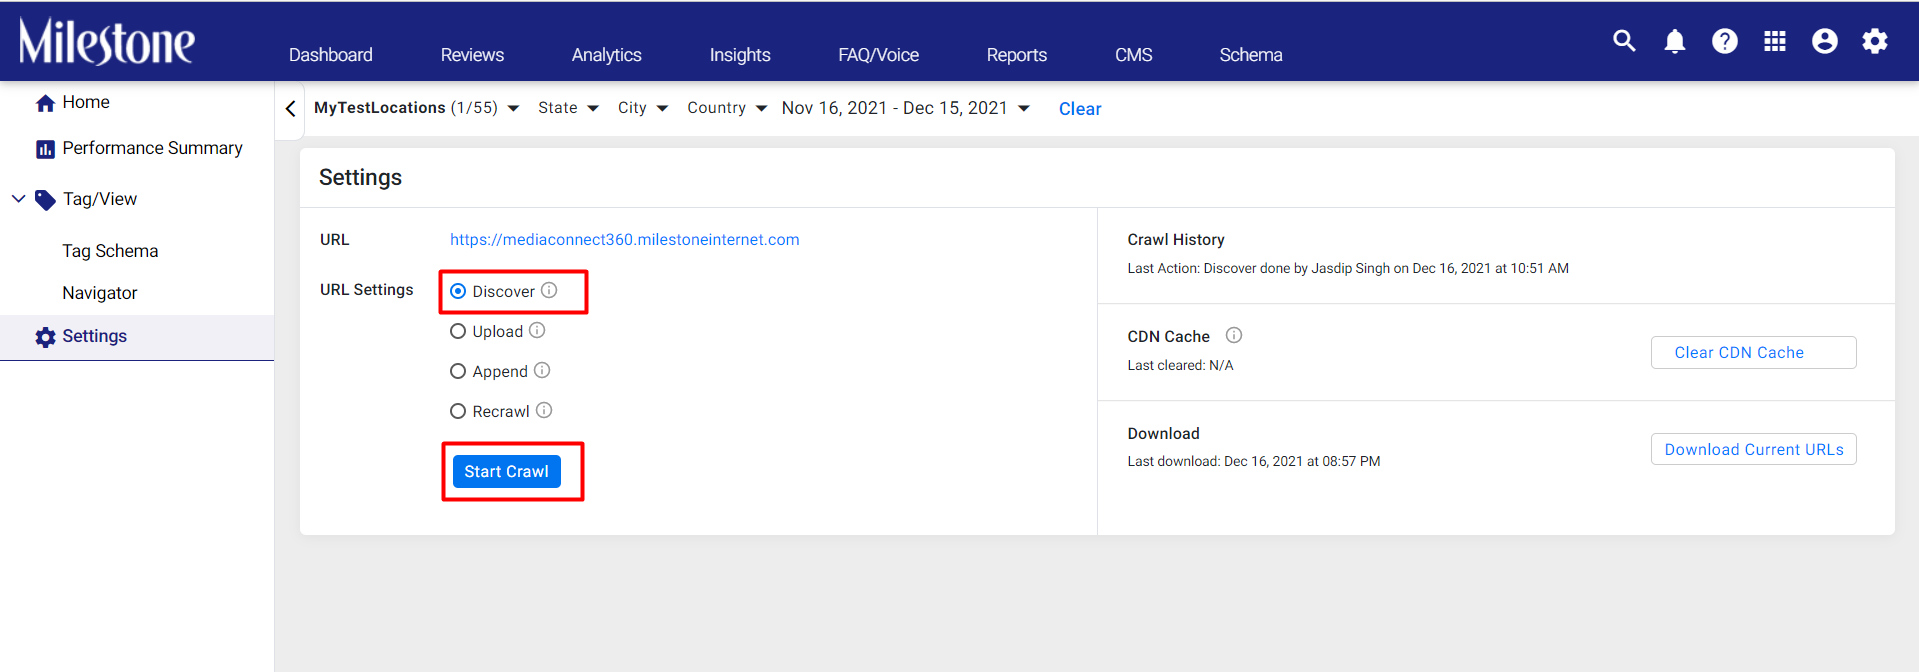Click the Tag/View tag icon
1919x672 pixels.
45,200
